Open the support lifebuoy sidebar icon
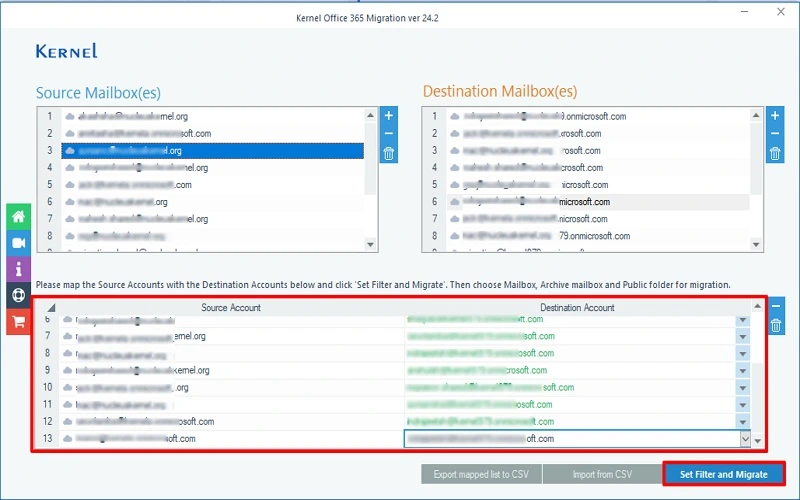Viewport: 800px width, 500px height. click(x=18, y=295)
